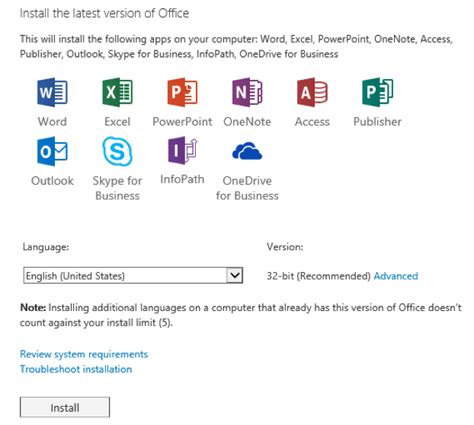Click the 'Version:' label
The width and height of the screenshot is (474, 425).
click(x=285, y=247)
